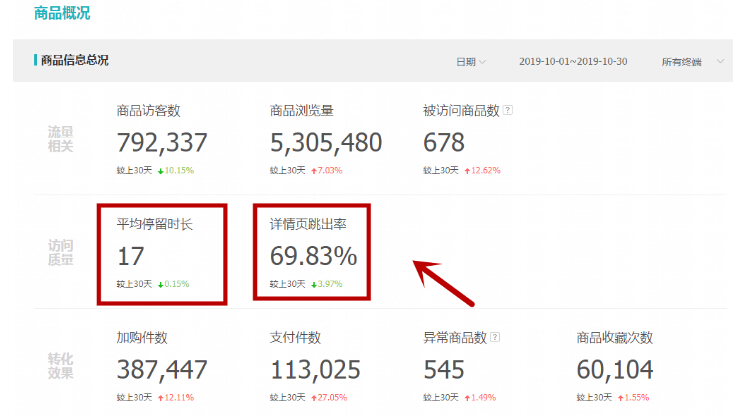Image resolution: width=735 pixels, height=417 pixels.
Task: Click the 商品信息总况 section heading
Action: click(x=74, y=61)
